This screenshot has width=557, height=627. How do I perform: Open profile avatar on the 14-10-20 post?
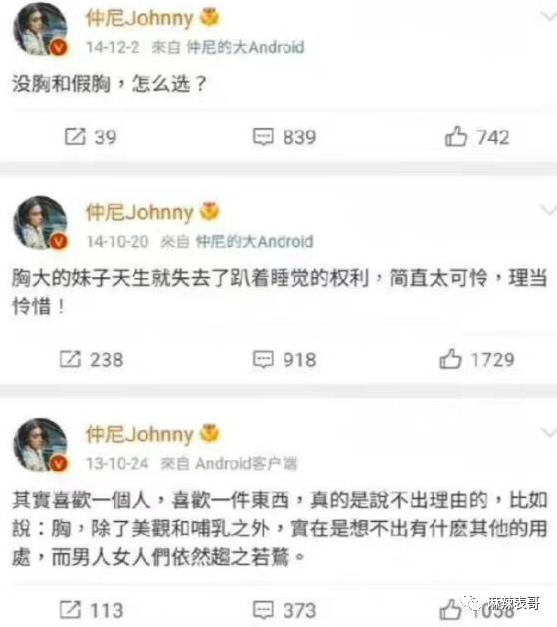41,223
